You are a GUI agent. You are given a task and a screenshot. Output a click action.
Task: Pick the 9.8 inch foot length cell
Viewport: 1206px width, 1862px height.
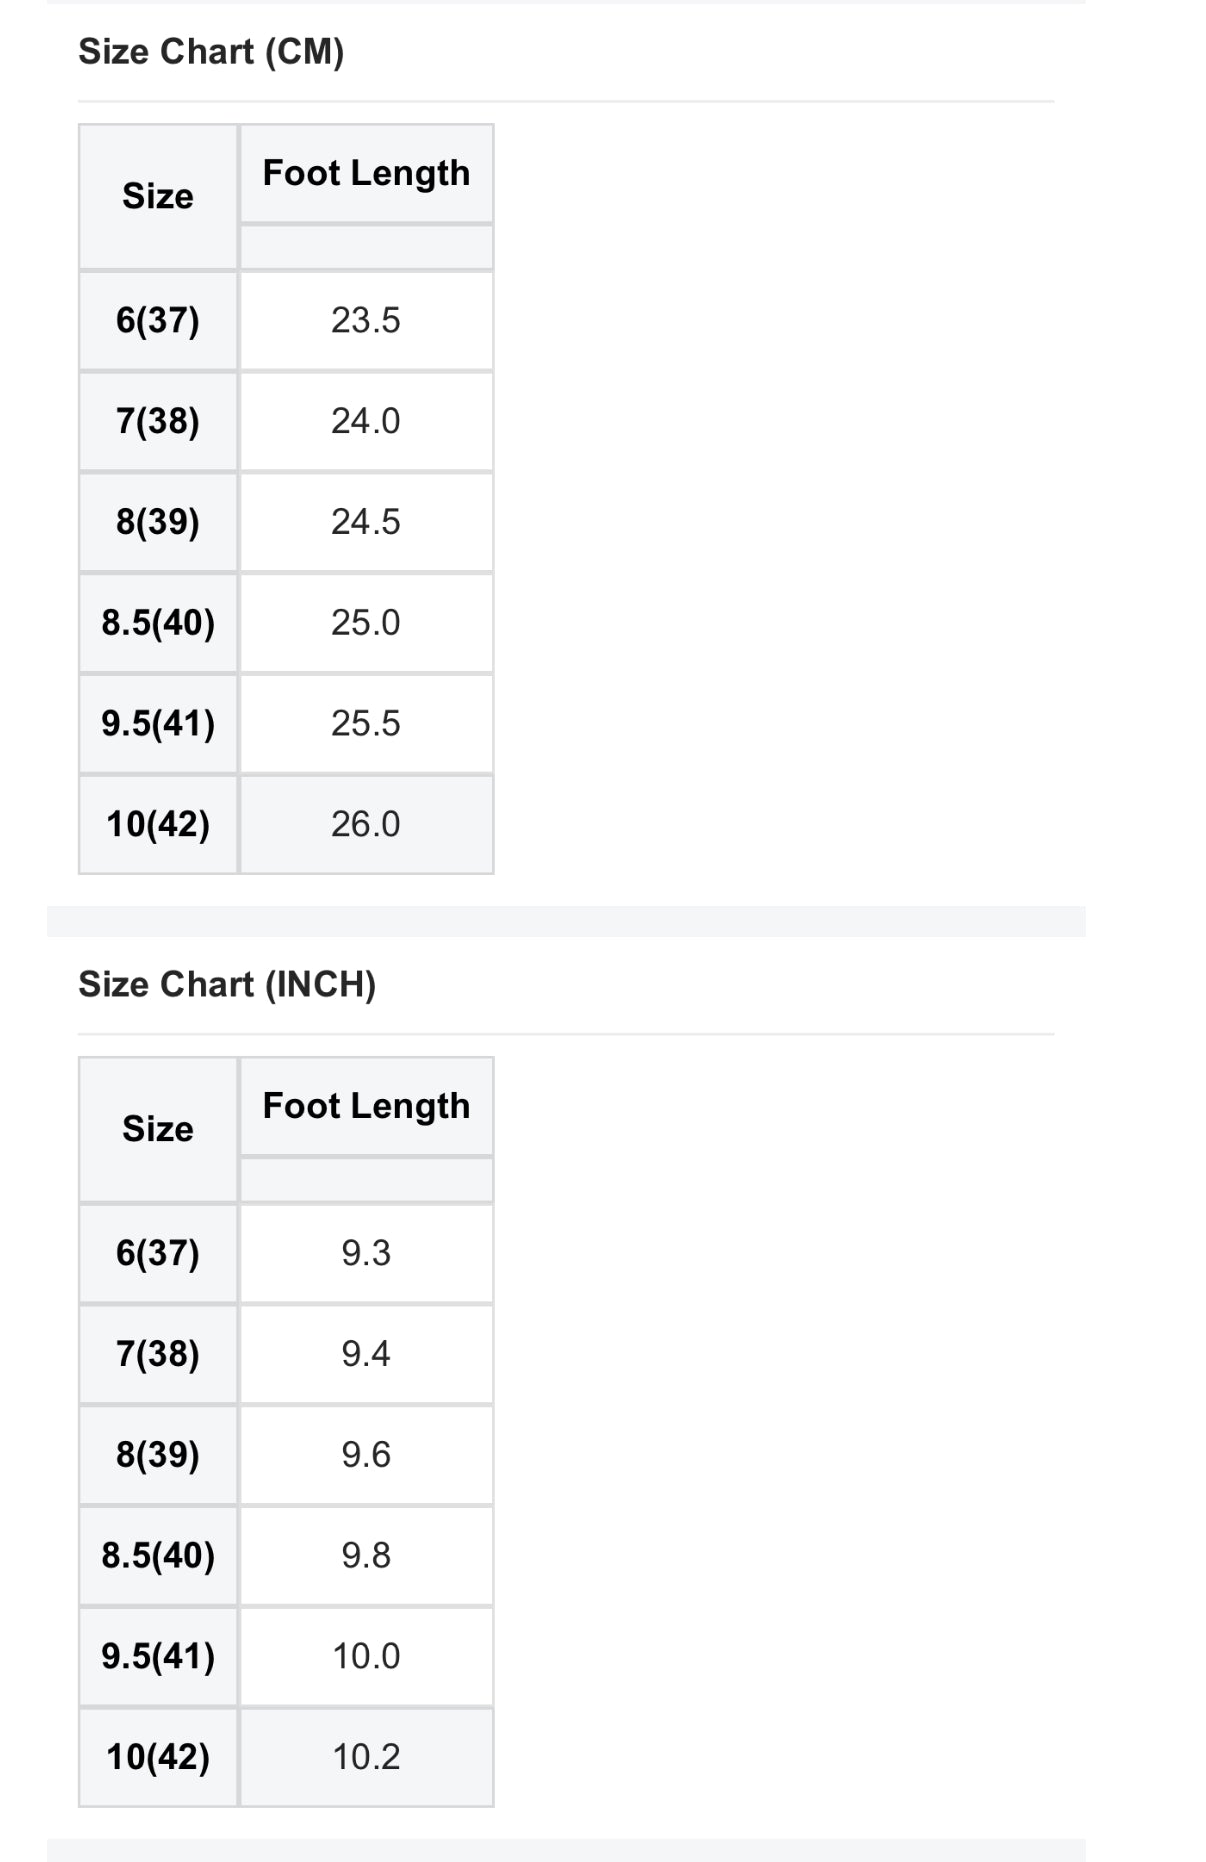[366, 1556]
